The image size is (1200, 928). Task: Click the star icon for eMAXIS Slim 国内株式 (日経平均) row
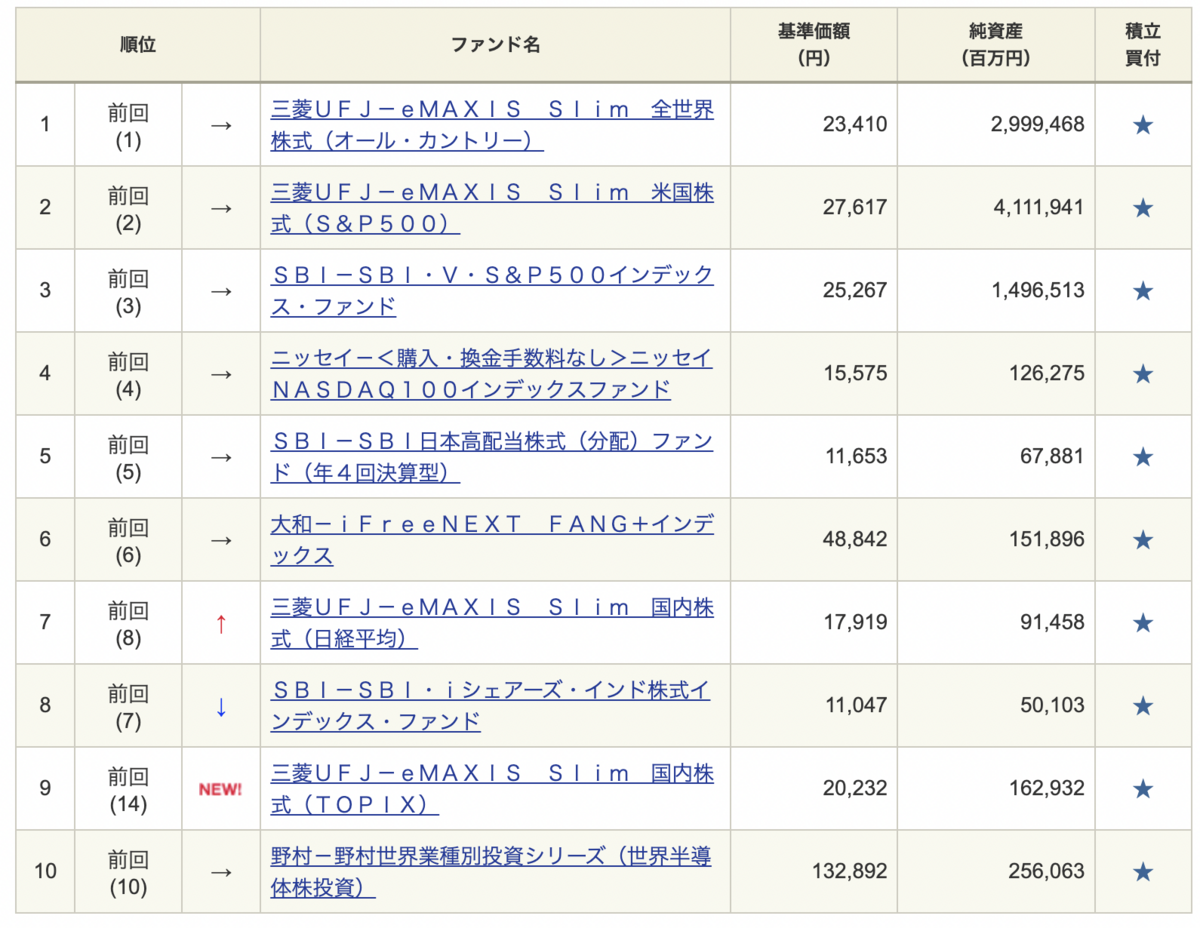click(1143, 623)
